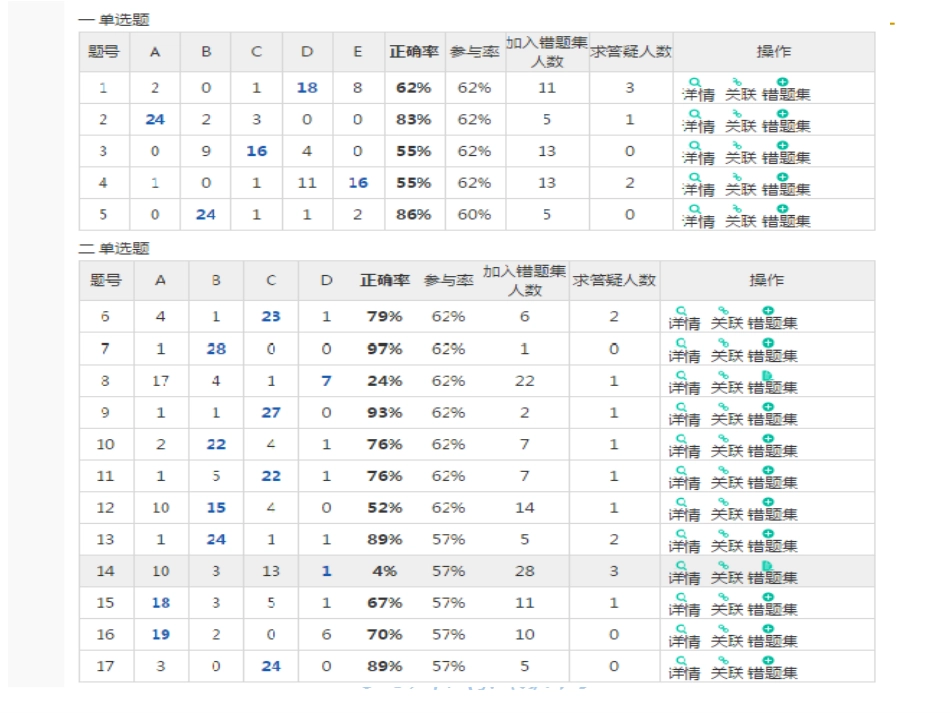This screenshot has height=713, width=950.
Task: Click blue count 19 in question 16 row
Action: pos(161,634)
